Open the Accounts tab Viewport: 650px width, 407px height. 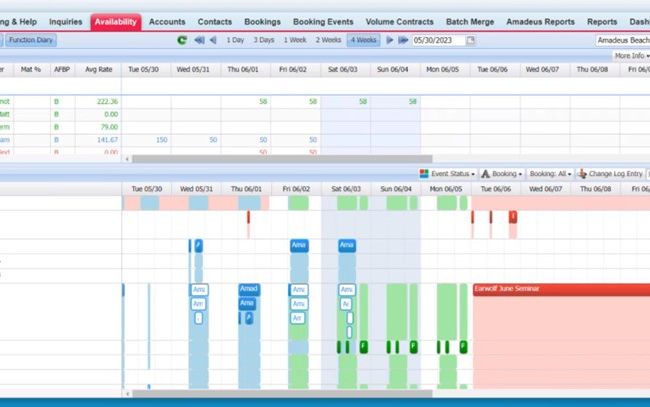(x=167, y=22)
